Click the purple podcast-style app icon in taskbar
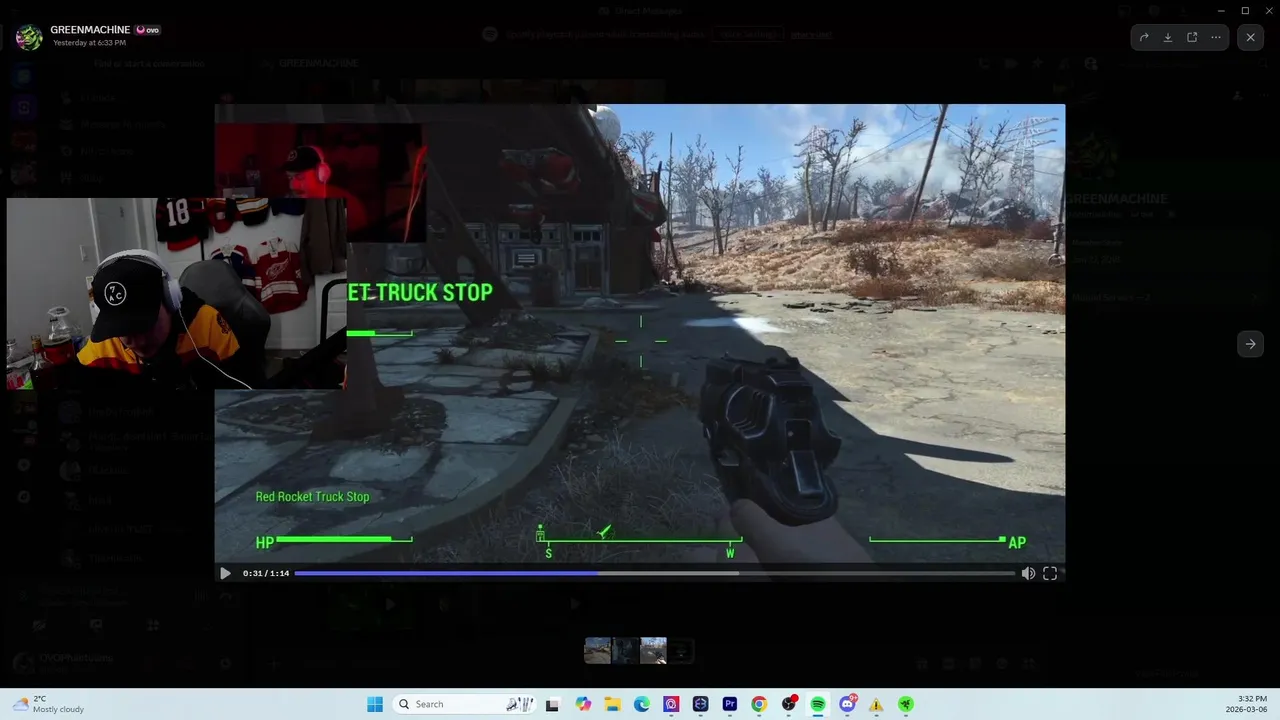Image resolution: width=1280 pixels, height=720 pixels. click(x=671, y=704)
